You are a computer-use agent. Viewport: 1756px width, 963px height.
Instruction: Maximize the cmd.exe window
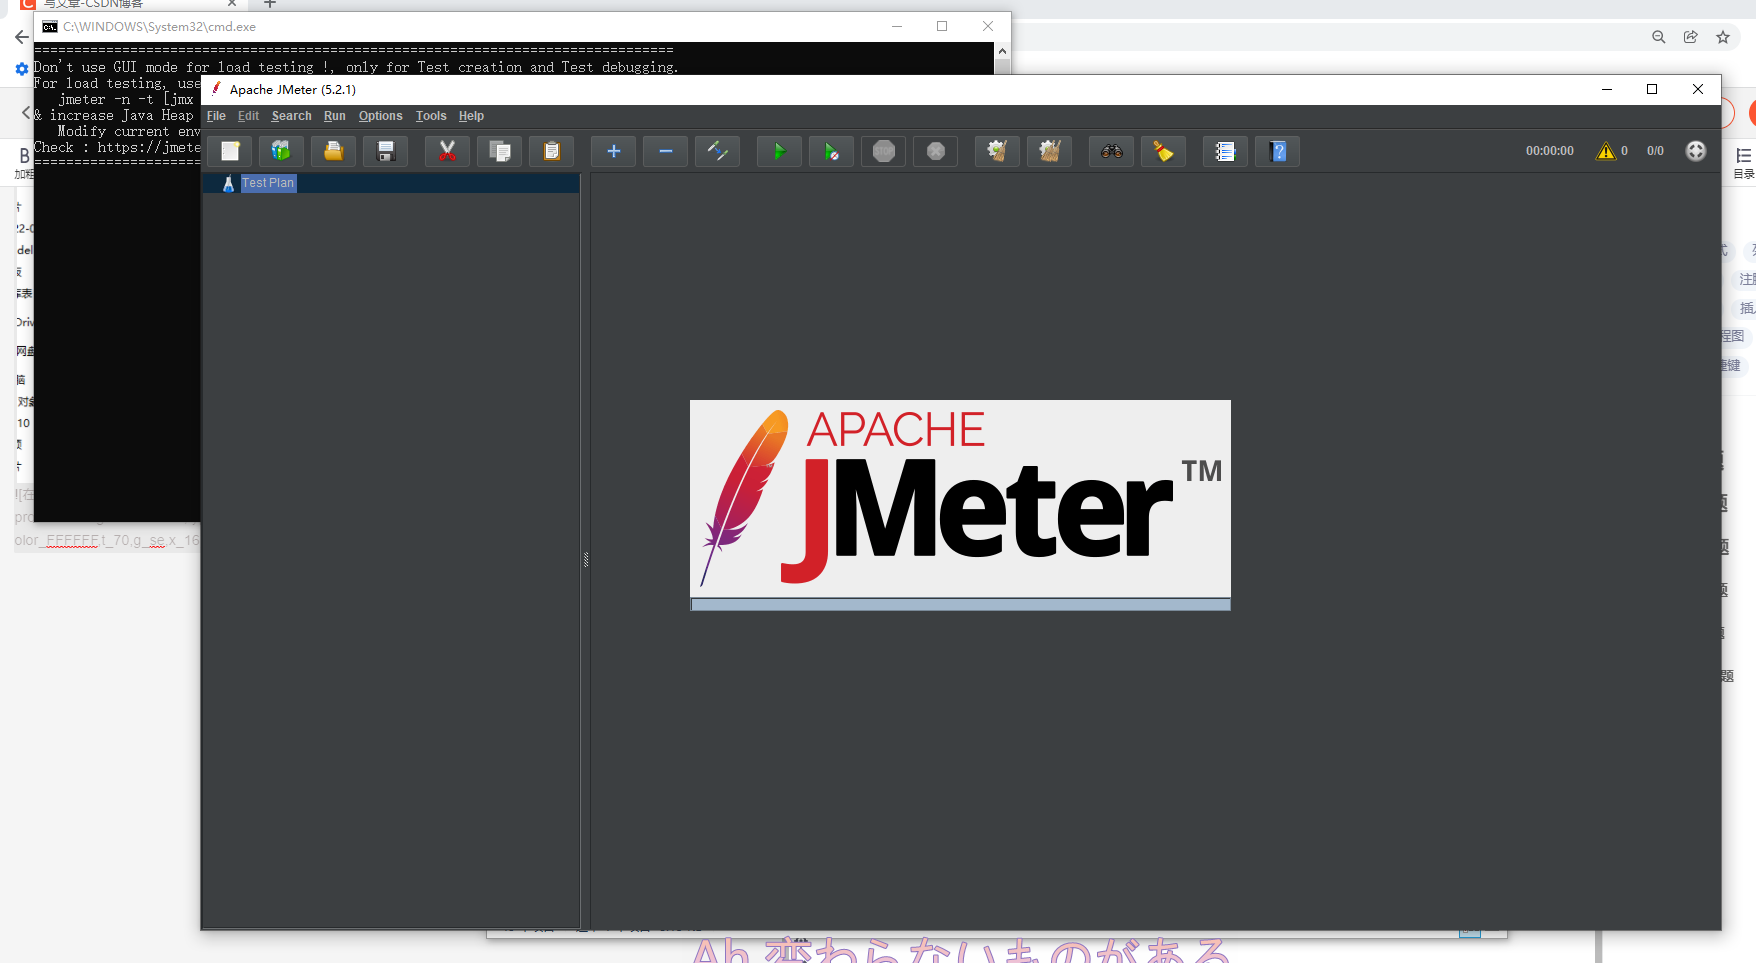click(942, 27)
